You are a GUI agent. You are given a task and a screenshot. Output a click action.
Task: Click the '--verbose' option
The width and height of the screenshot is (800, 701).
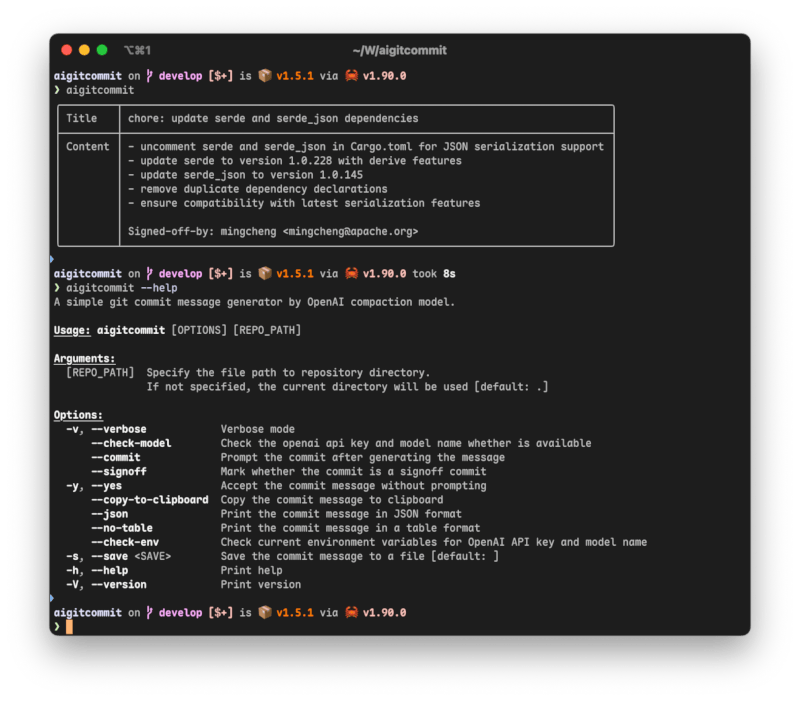(119, 429)
